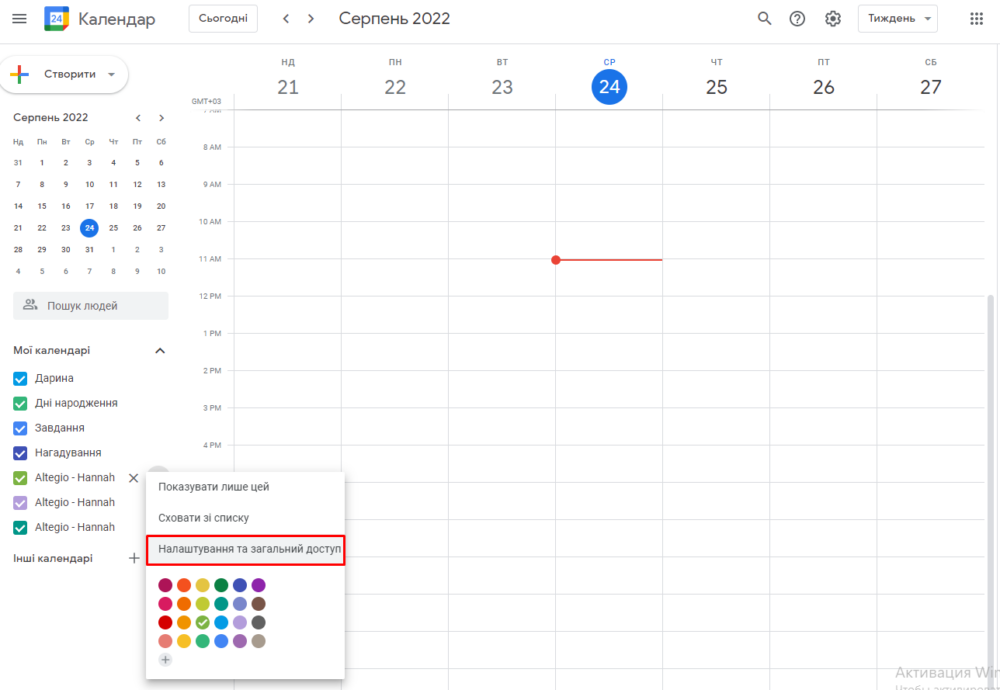The width and height of the screenshot is (1000, 690).
Task: Toggle the Дні народження calendar checkbox
Action: tap(20, 404)
